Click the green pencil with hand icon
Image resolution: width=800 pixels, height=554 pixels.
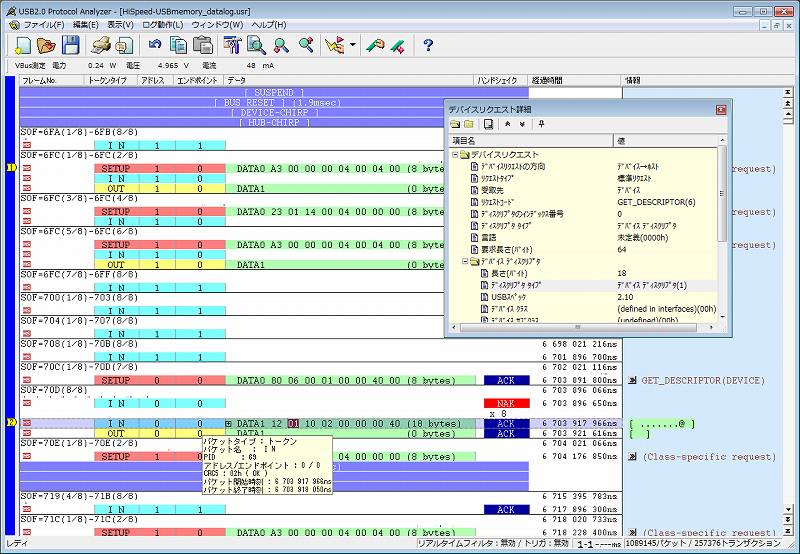coord(375,45)
